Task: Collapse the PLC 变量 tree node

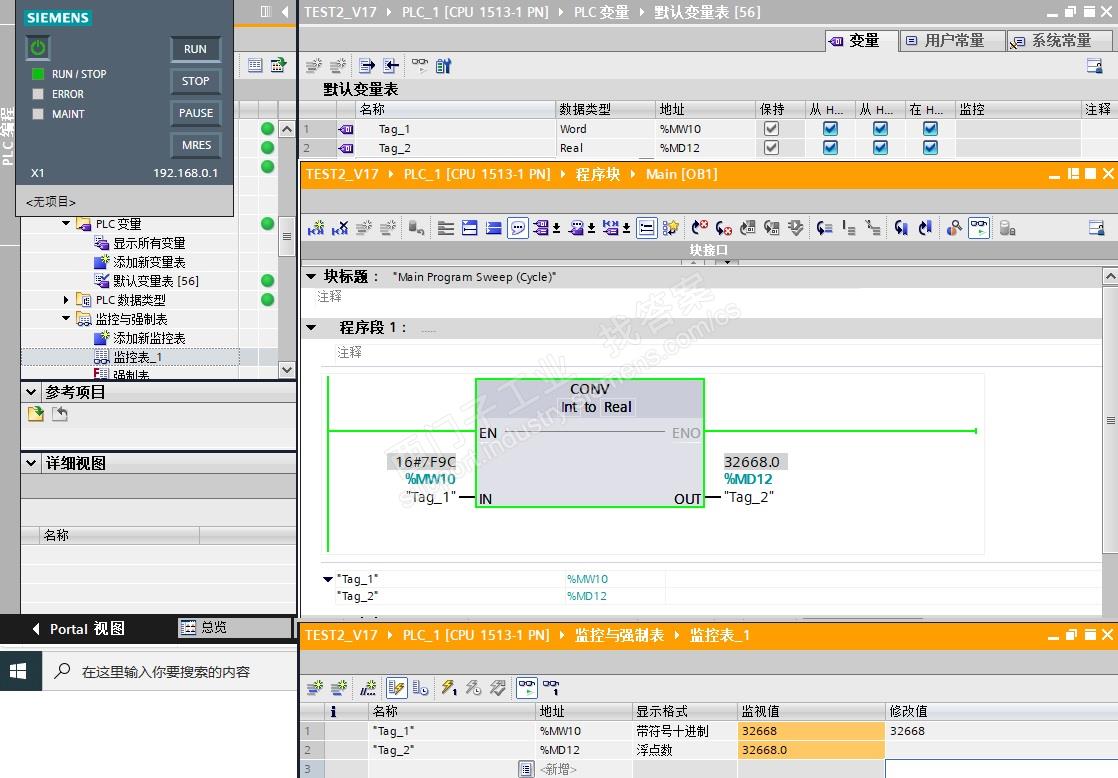Action: [x=66, y=223]
